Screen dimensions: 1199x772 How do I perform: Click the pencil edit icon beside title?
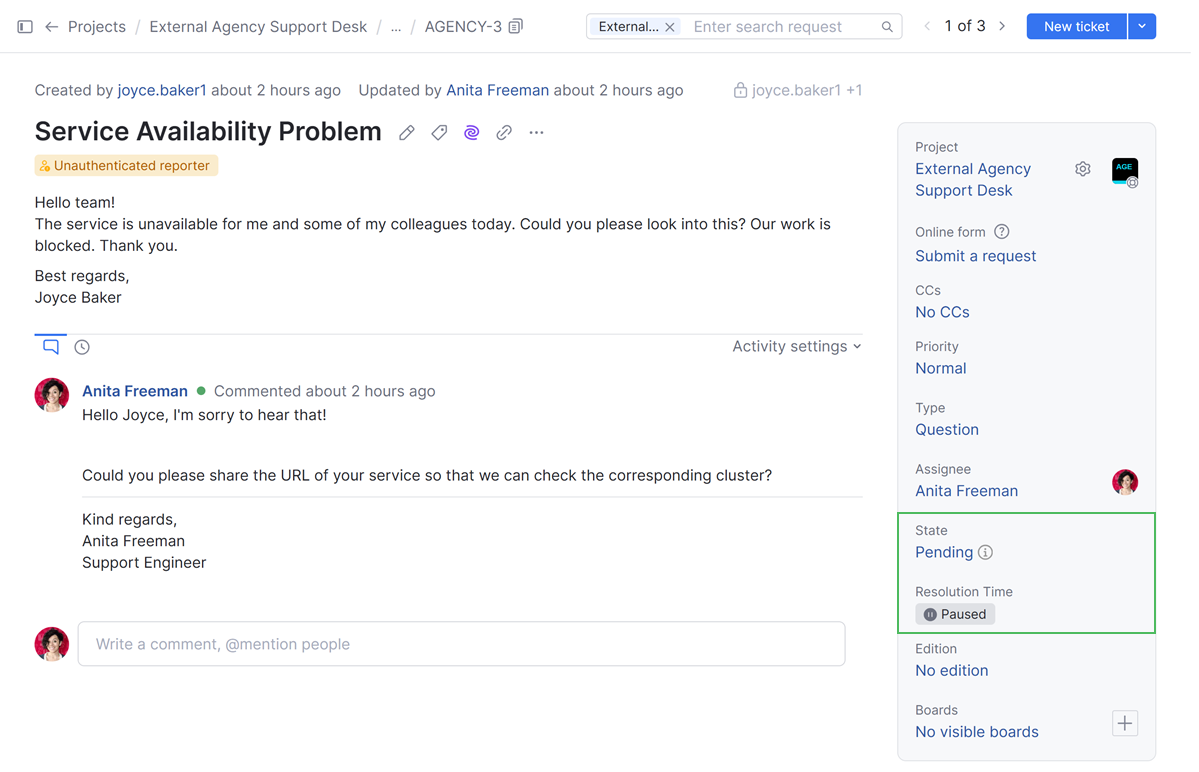pos(407,133)
